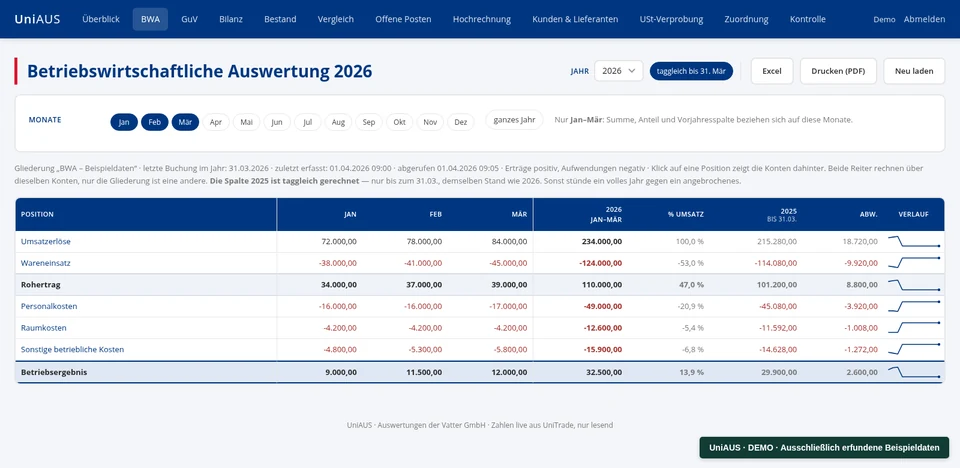Viewport: 960px width, 468px height.
Task: Click the Personalkosten Verlauf sparkline
Action: coord(914,306)
